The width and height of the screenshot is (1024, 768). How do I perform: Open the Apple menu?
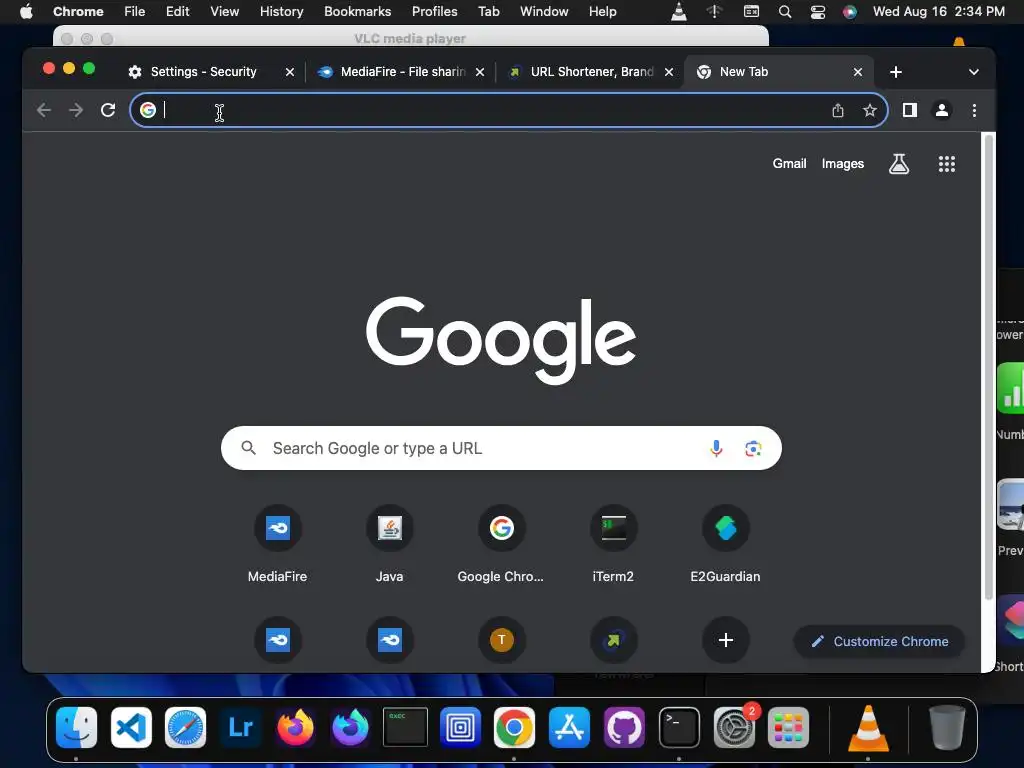coord(26,12)
